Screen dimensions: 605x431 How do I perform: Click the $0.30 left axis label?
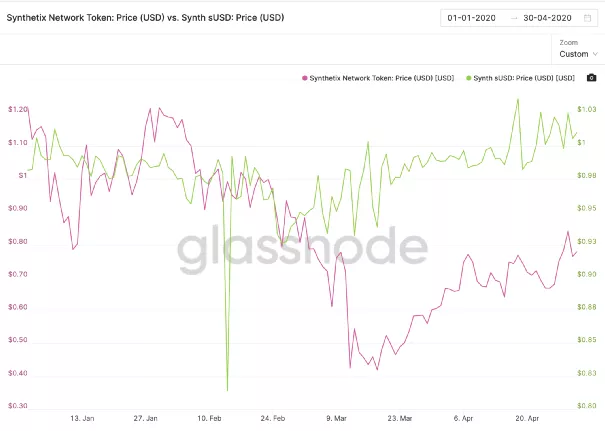click(x=17, y=406)
